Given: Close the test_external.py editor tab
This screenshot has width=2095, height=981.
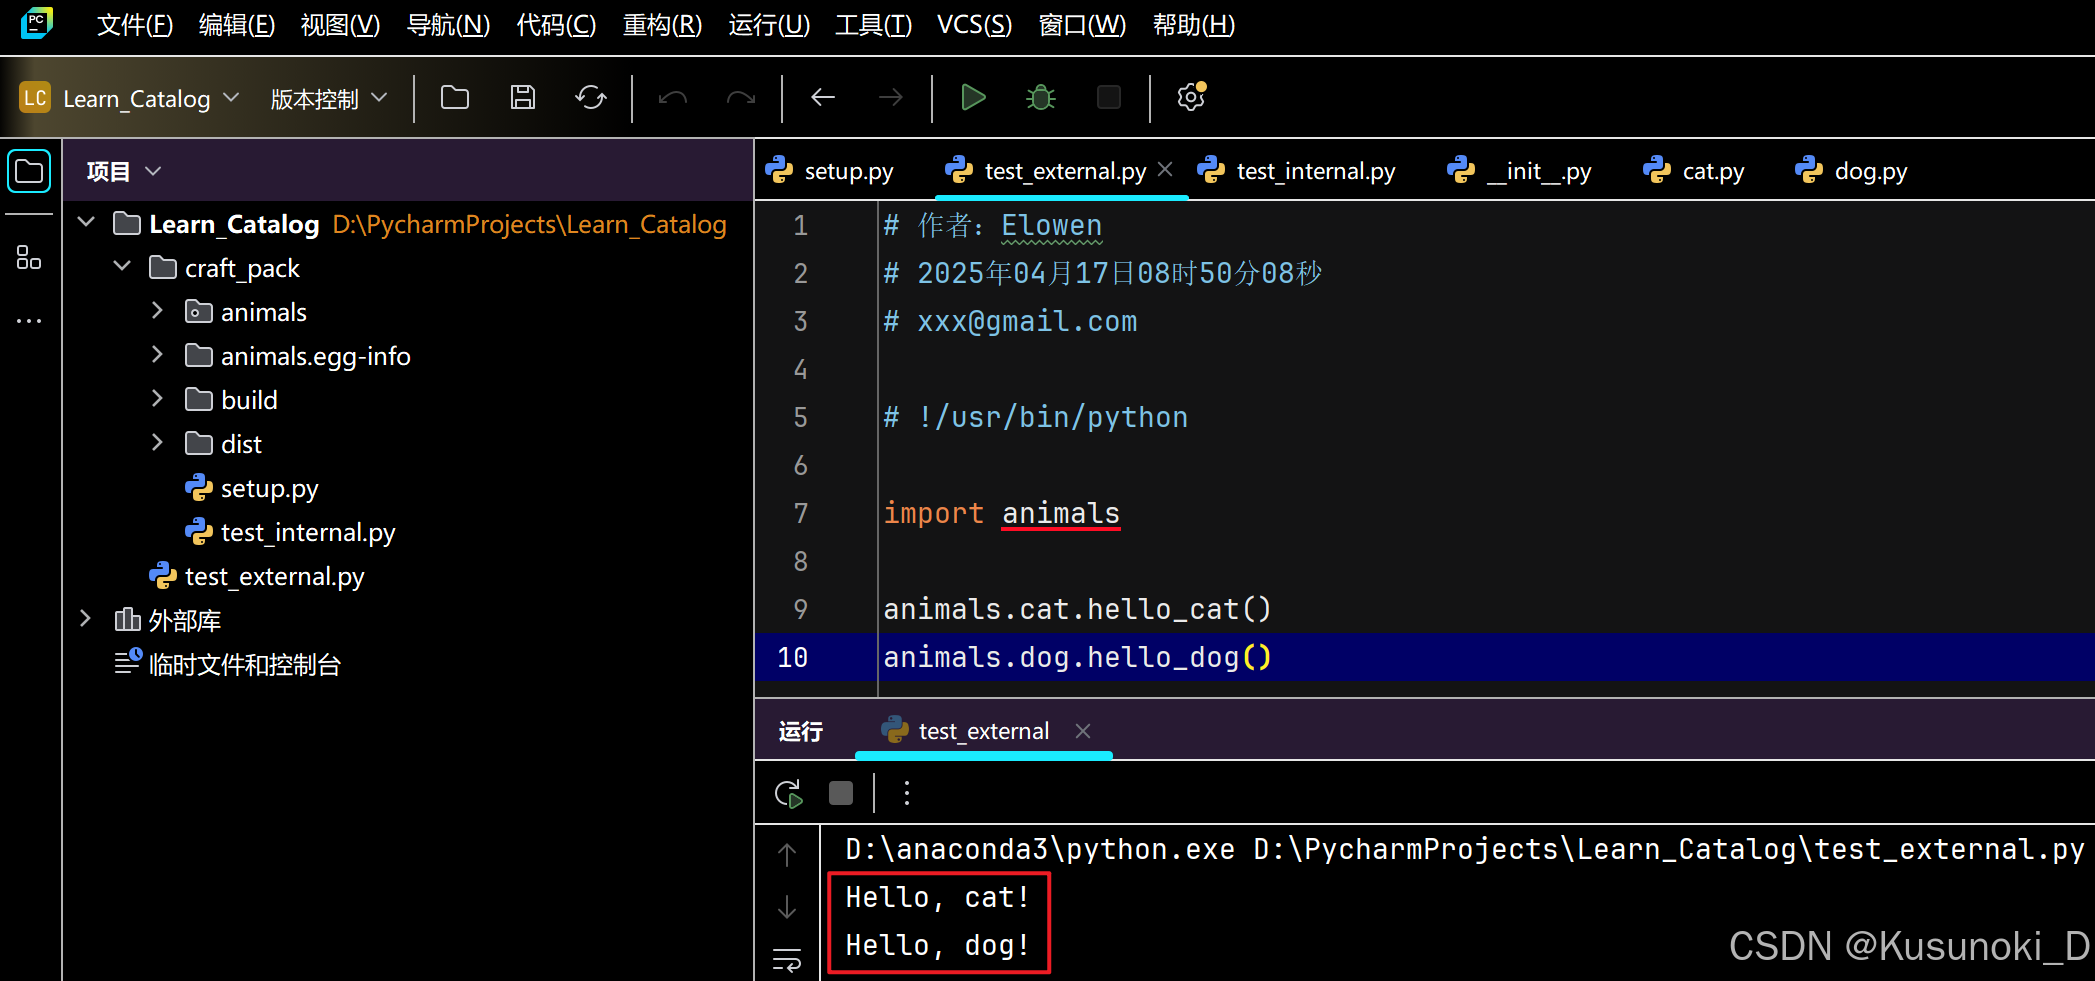Looking at the screenshot, I should click(x=1164, y=169).
